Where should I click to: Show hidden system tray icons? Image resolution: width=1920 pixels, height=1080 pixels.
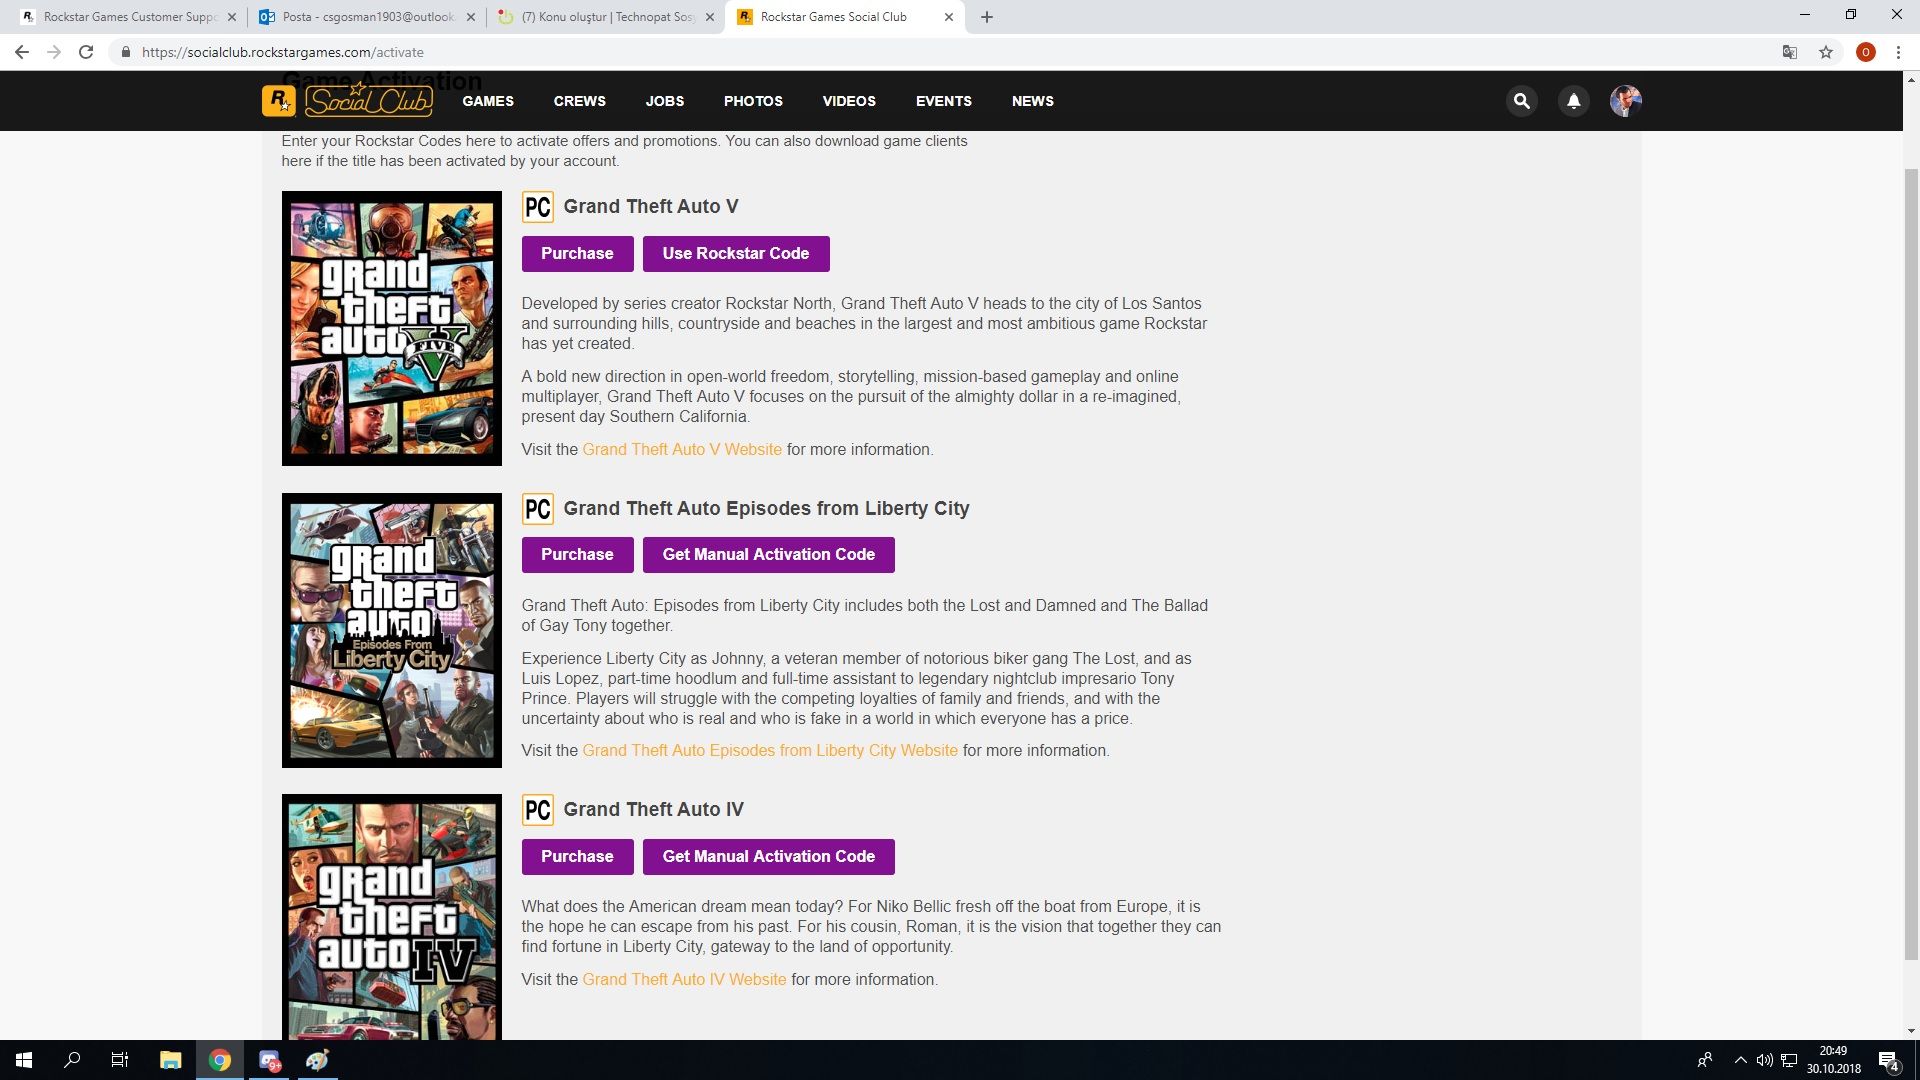tap(1740, 1060)
